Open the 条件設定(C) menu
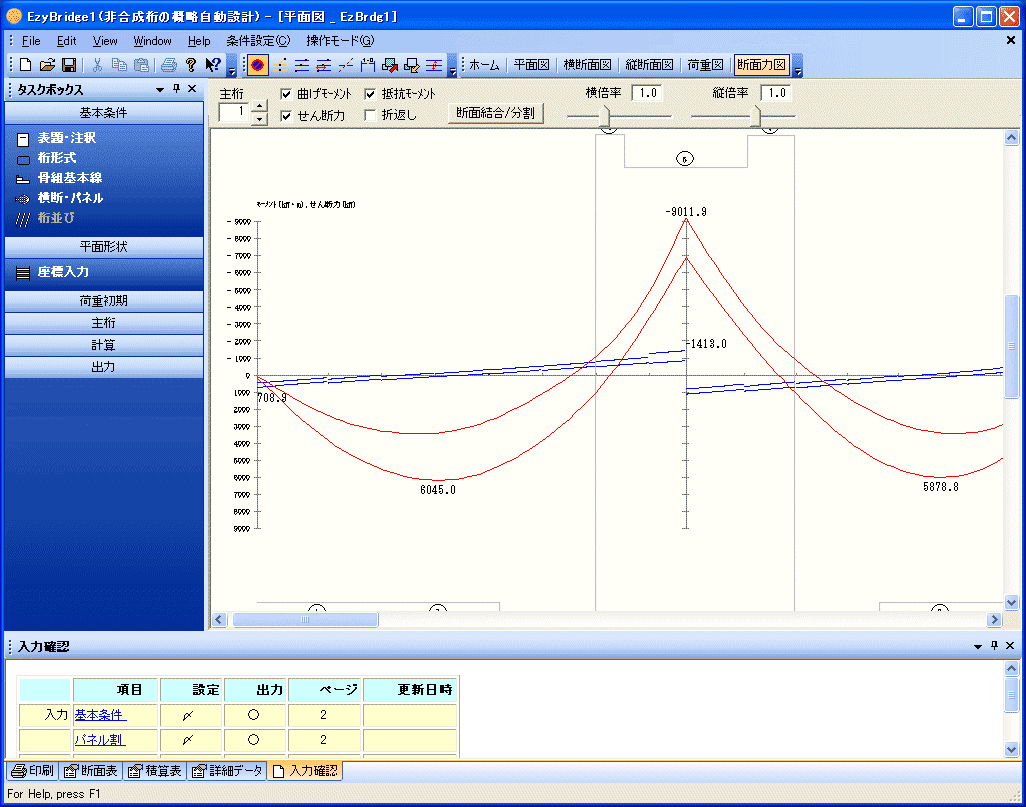Image resolution: width=1026 pixels, height=807 pixels. [258, 41]
